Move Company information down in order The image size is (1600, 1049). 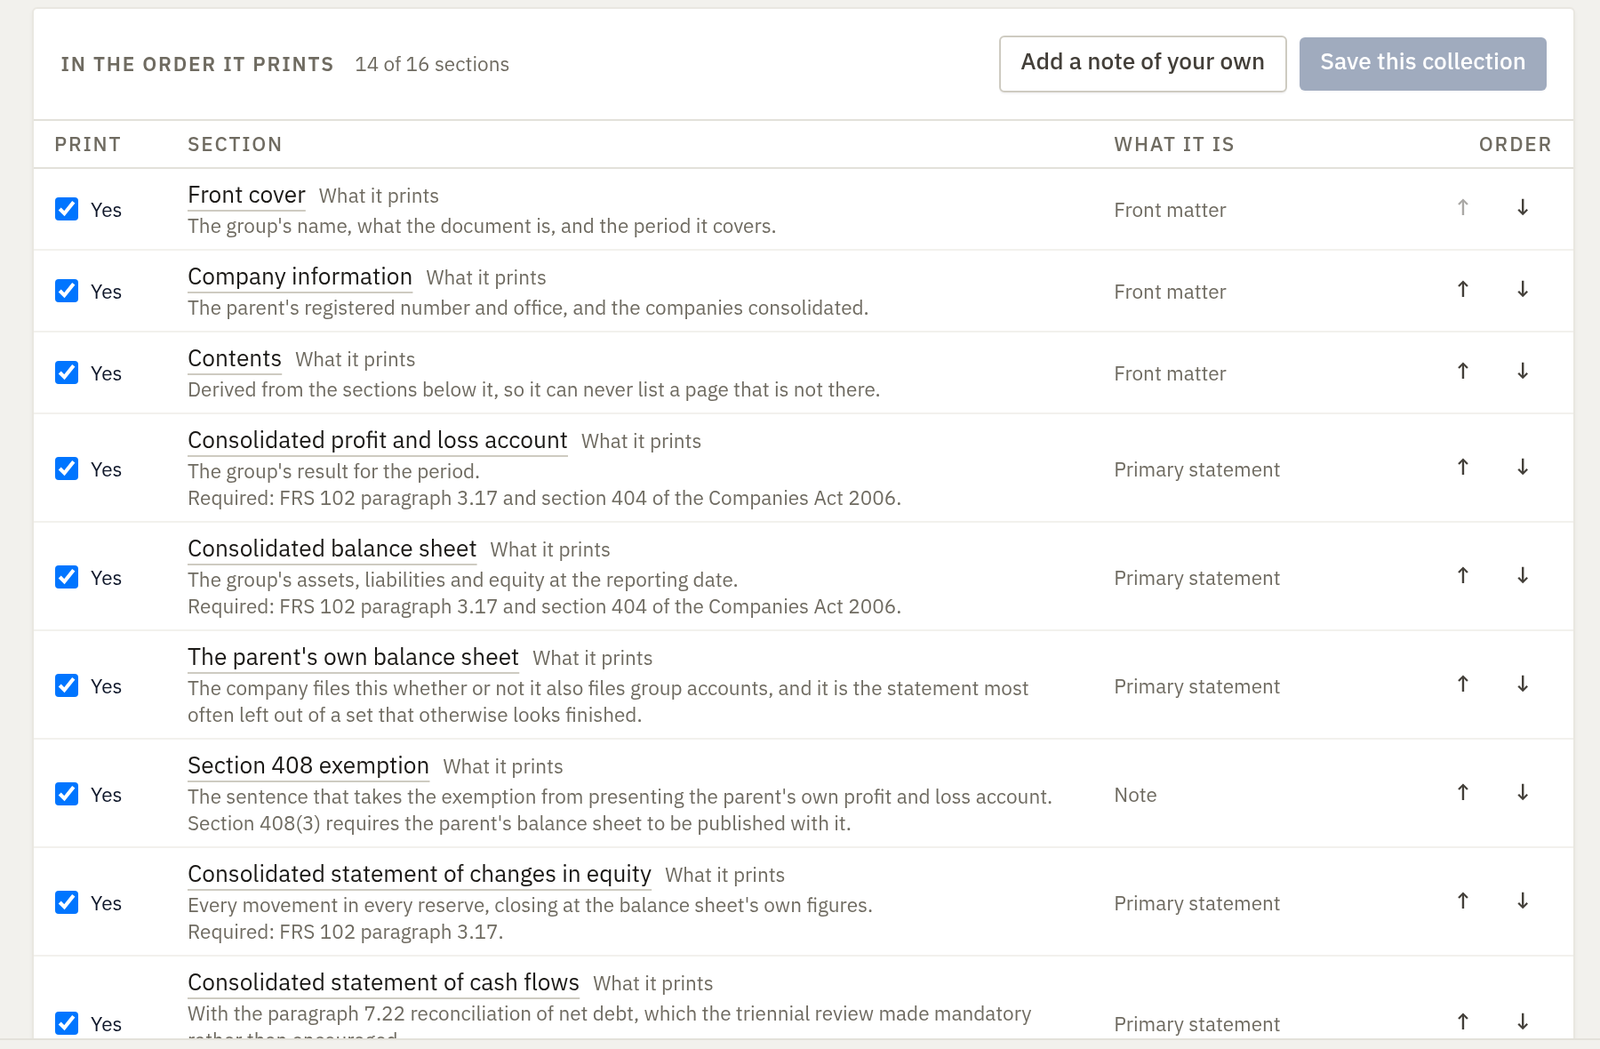tap(1522, 290)
